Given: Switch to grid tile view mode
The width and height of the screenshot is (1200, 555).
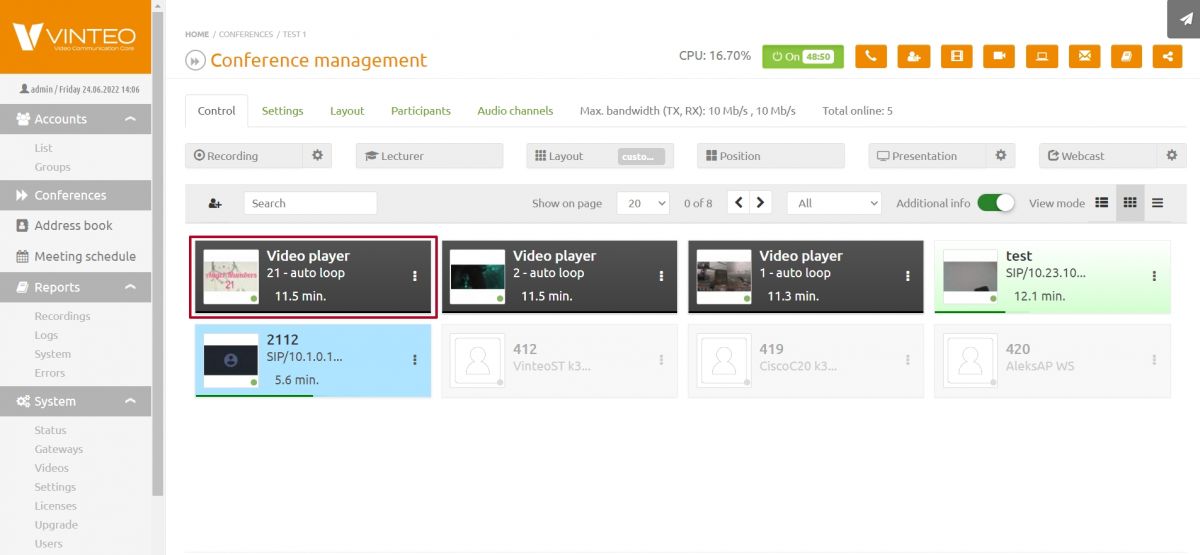Looking at the screenshot, I should point(1130,203).
